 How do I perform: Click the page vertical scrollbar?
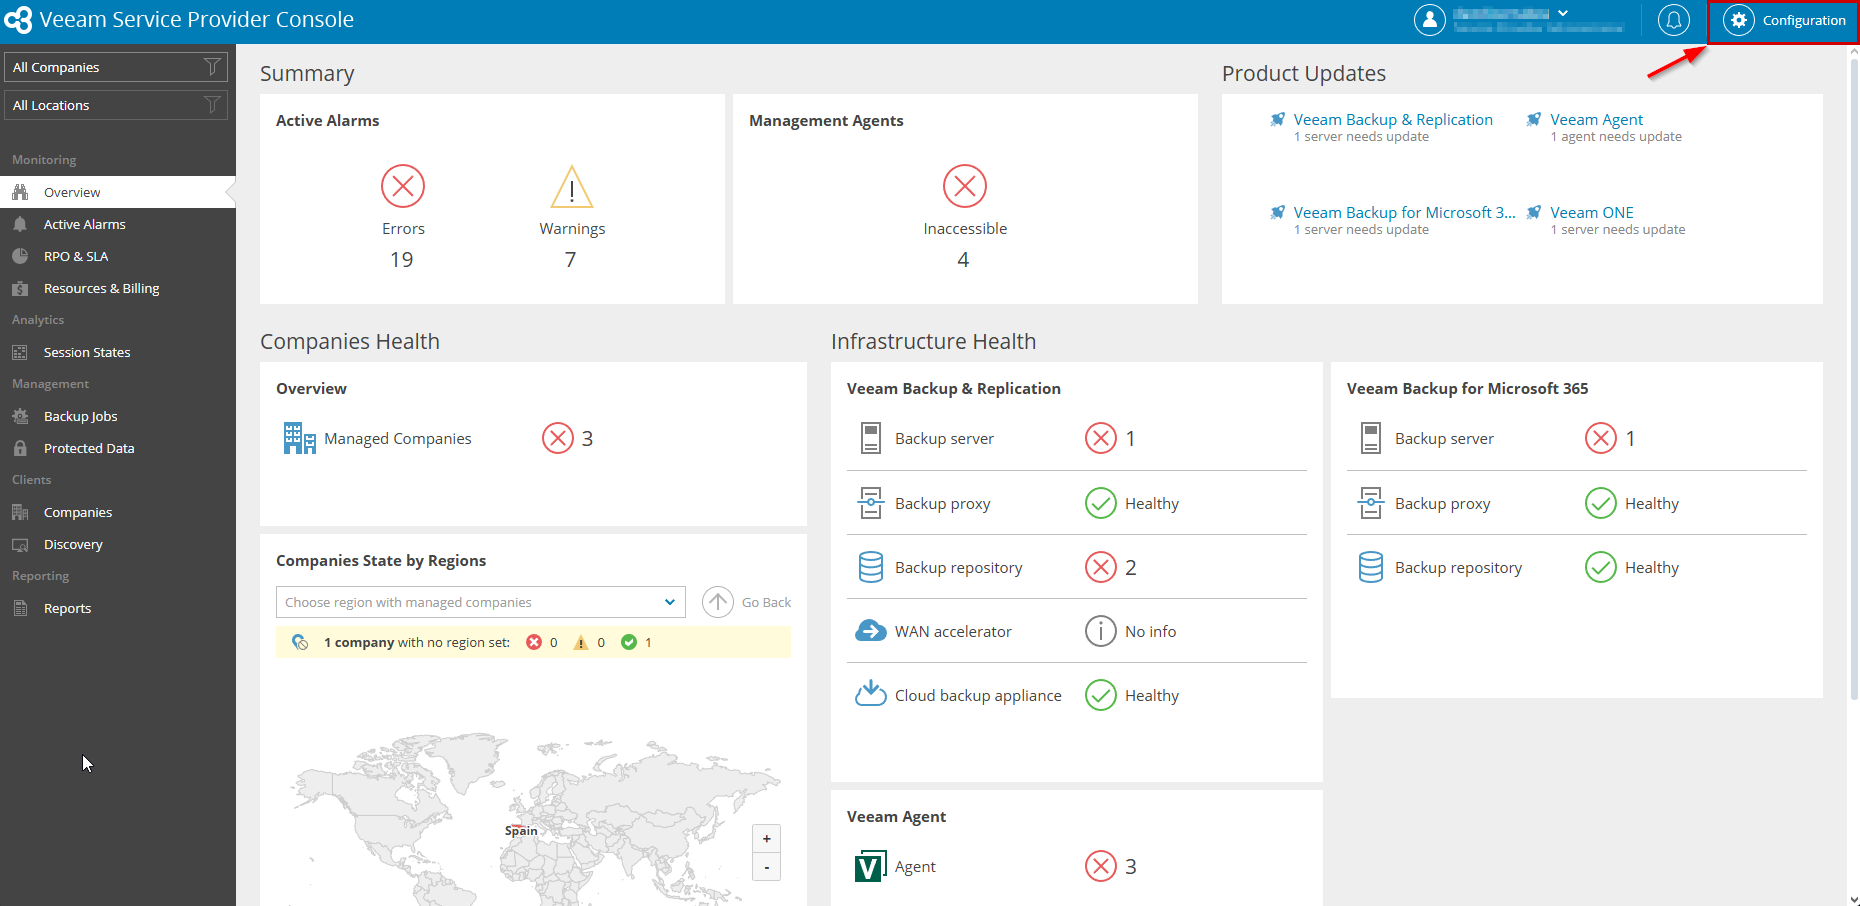[x=1854, y=380]
